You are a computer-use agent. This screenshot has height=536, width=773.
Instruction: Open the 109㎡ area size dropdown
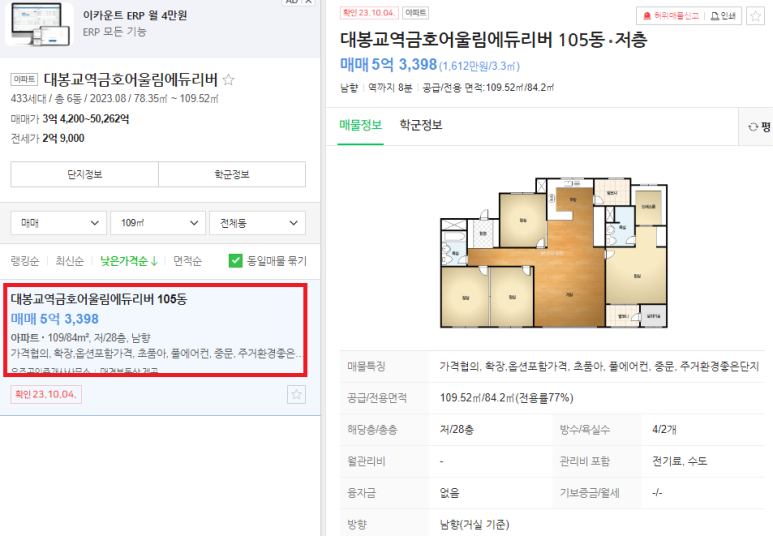click(158, 223)
